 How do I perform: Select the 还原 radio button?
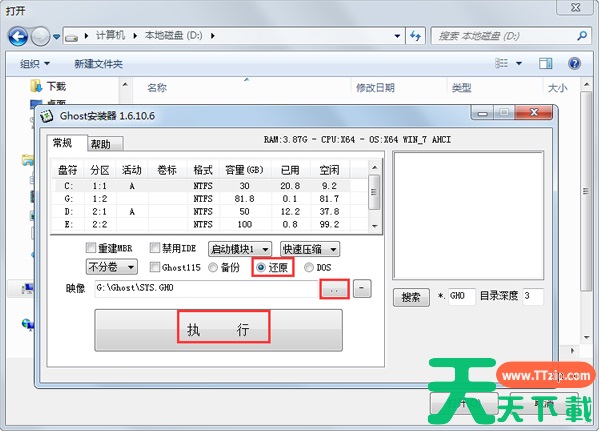(261, 268)
